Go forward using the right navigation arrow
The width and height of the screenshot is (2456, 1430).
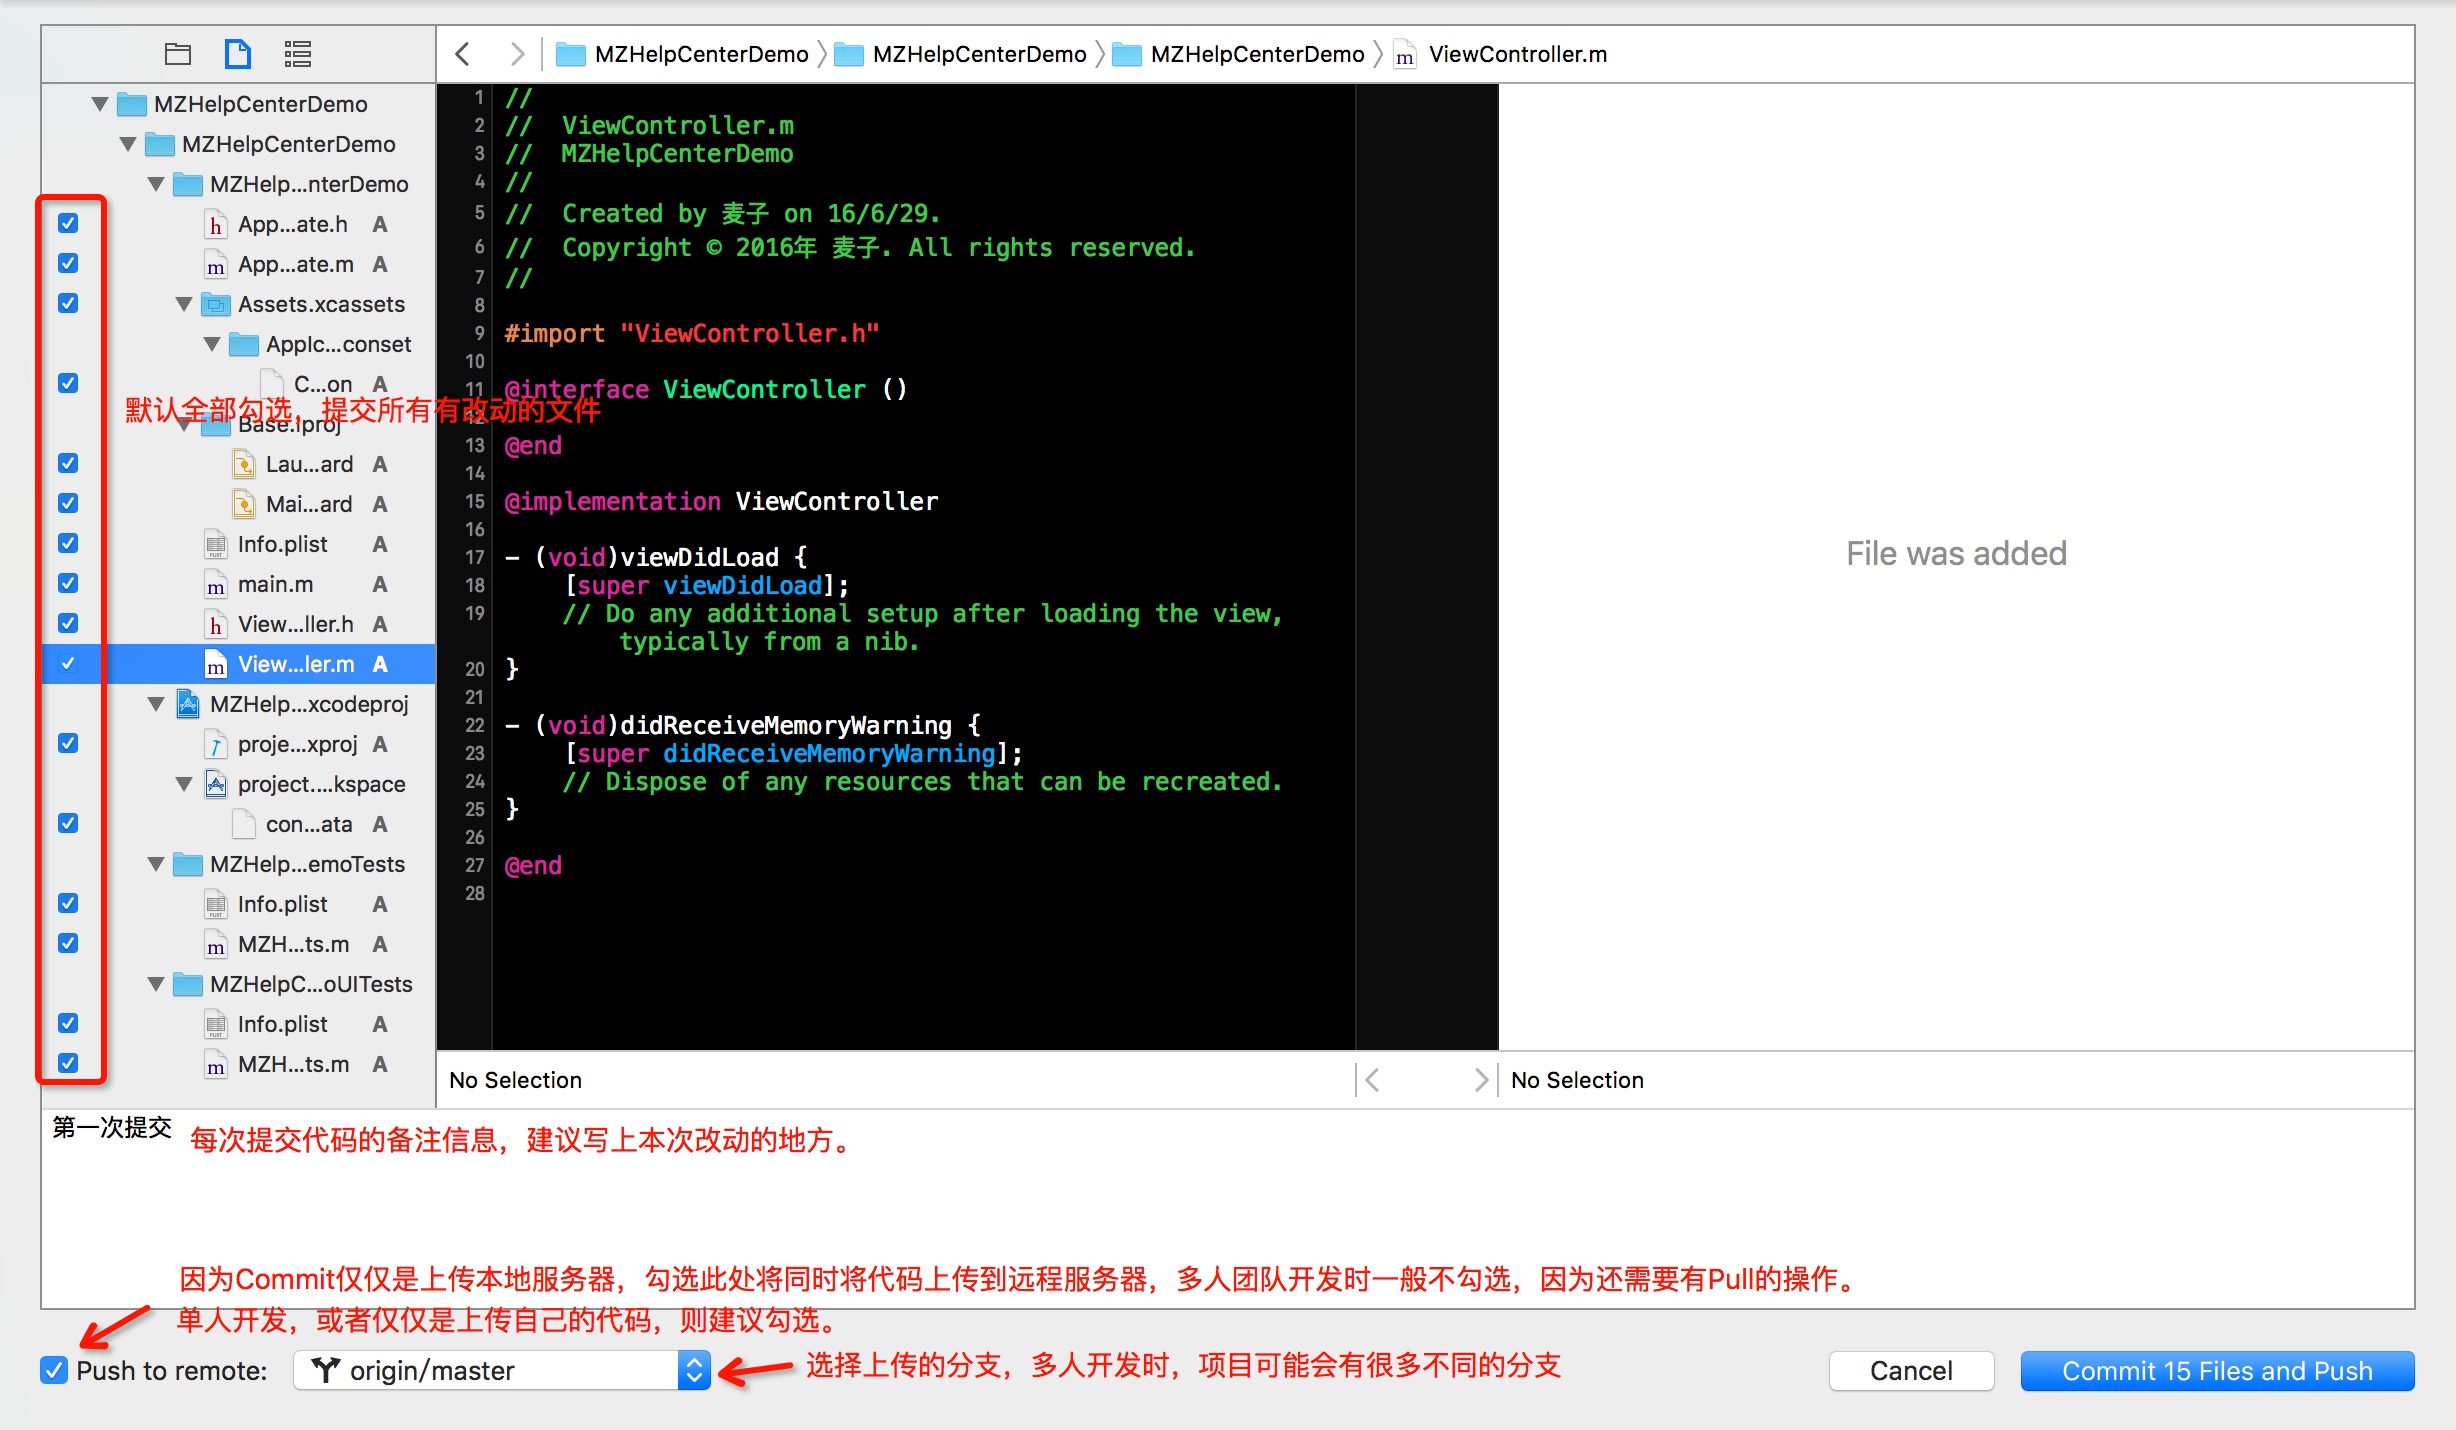(x=516, y=54)
